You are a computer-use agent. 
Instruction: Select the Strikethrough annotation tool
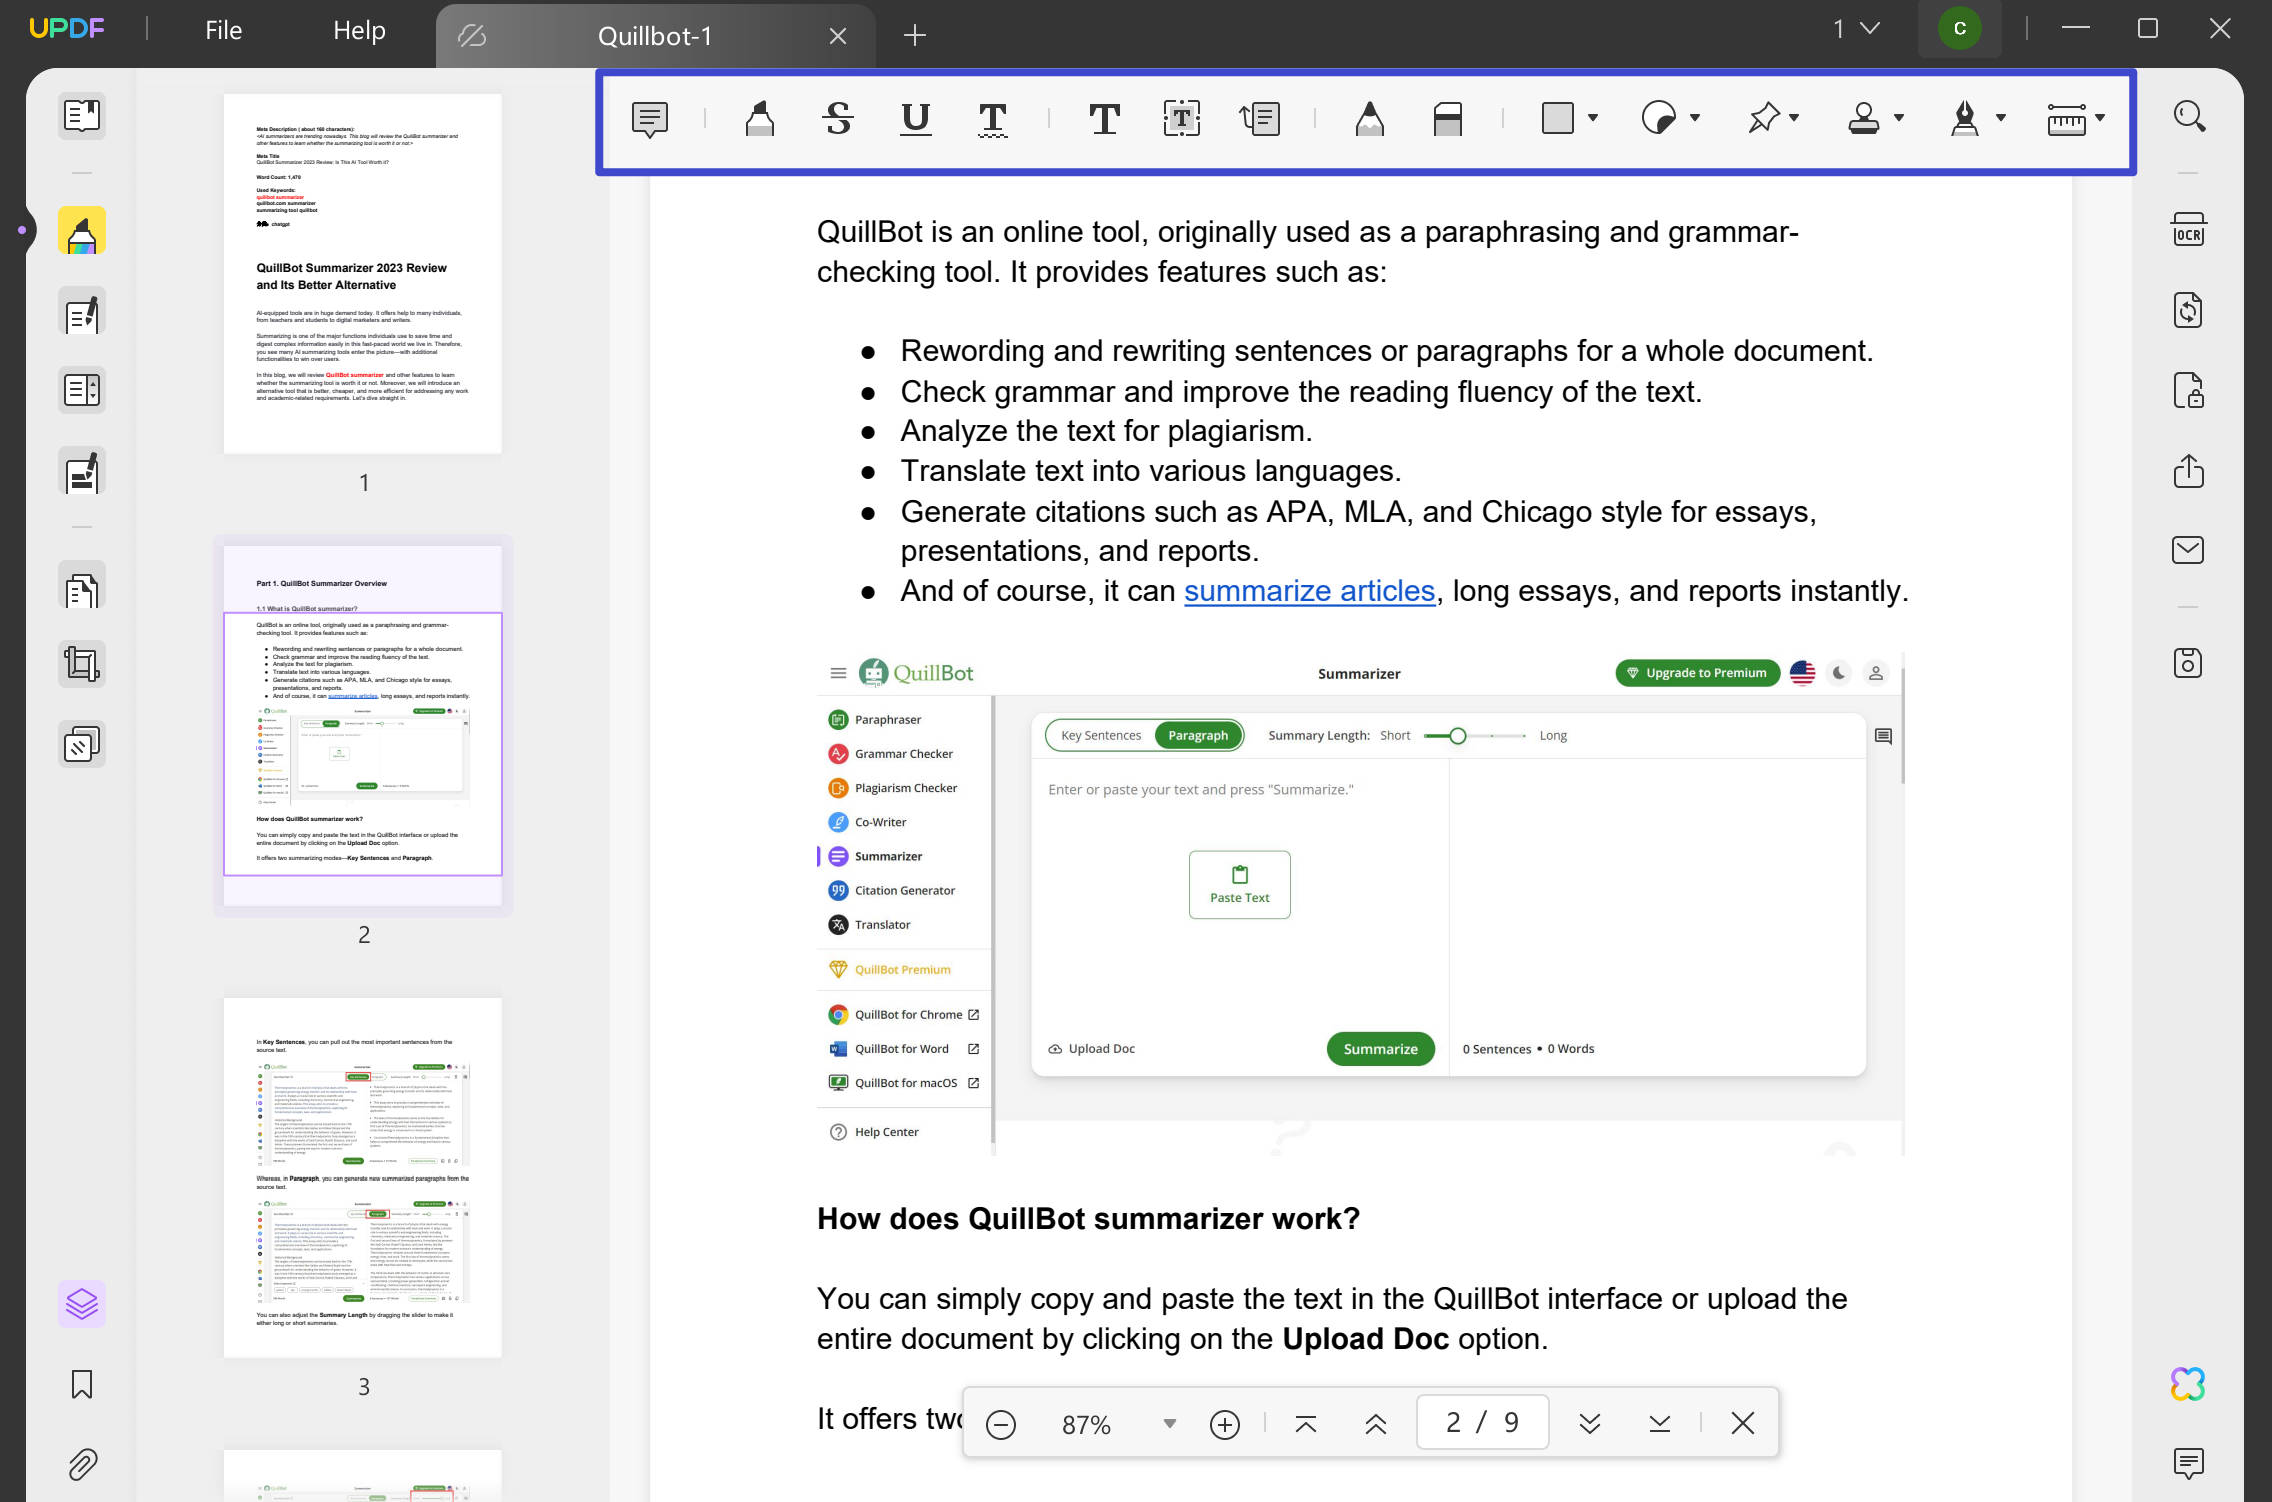(x=838, y=119)
